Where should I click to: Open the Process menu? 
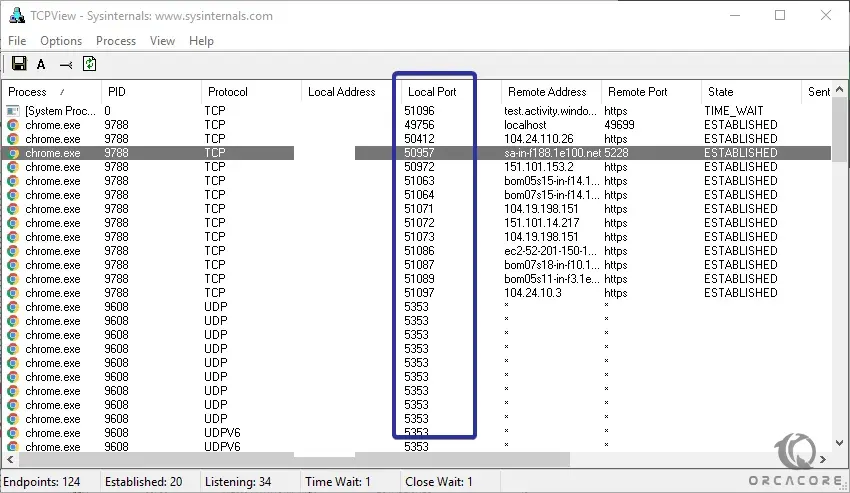(x=115, y=41)
